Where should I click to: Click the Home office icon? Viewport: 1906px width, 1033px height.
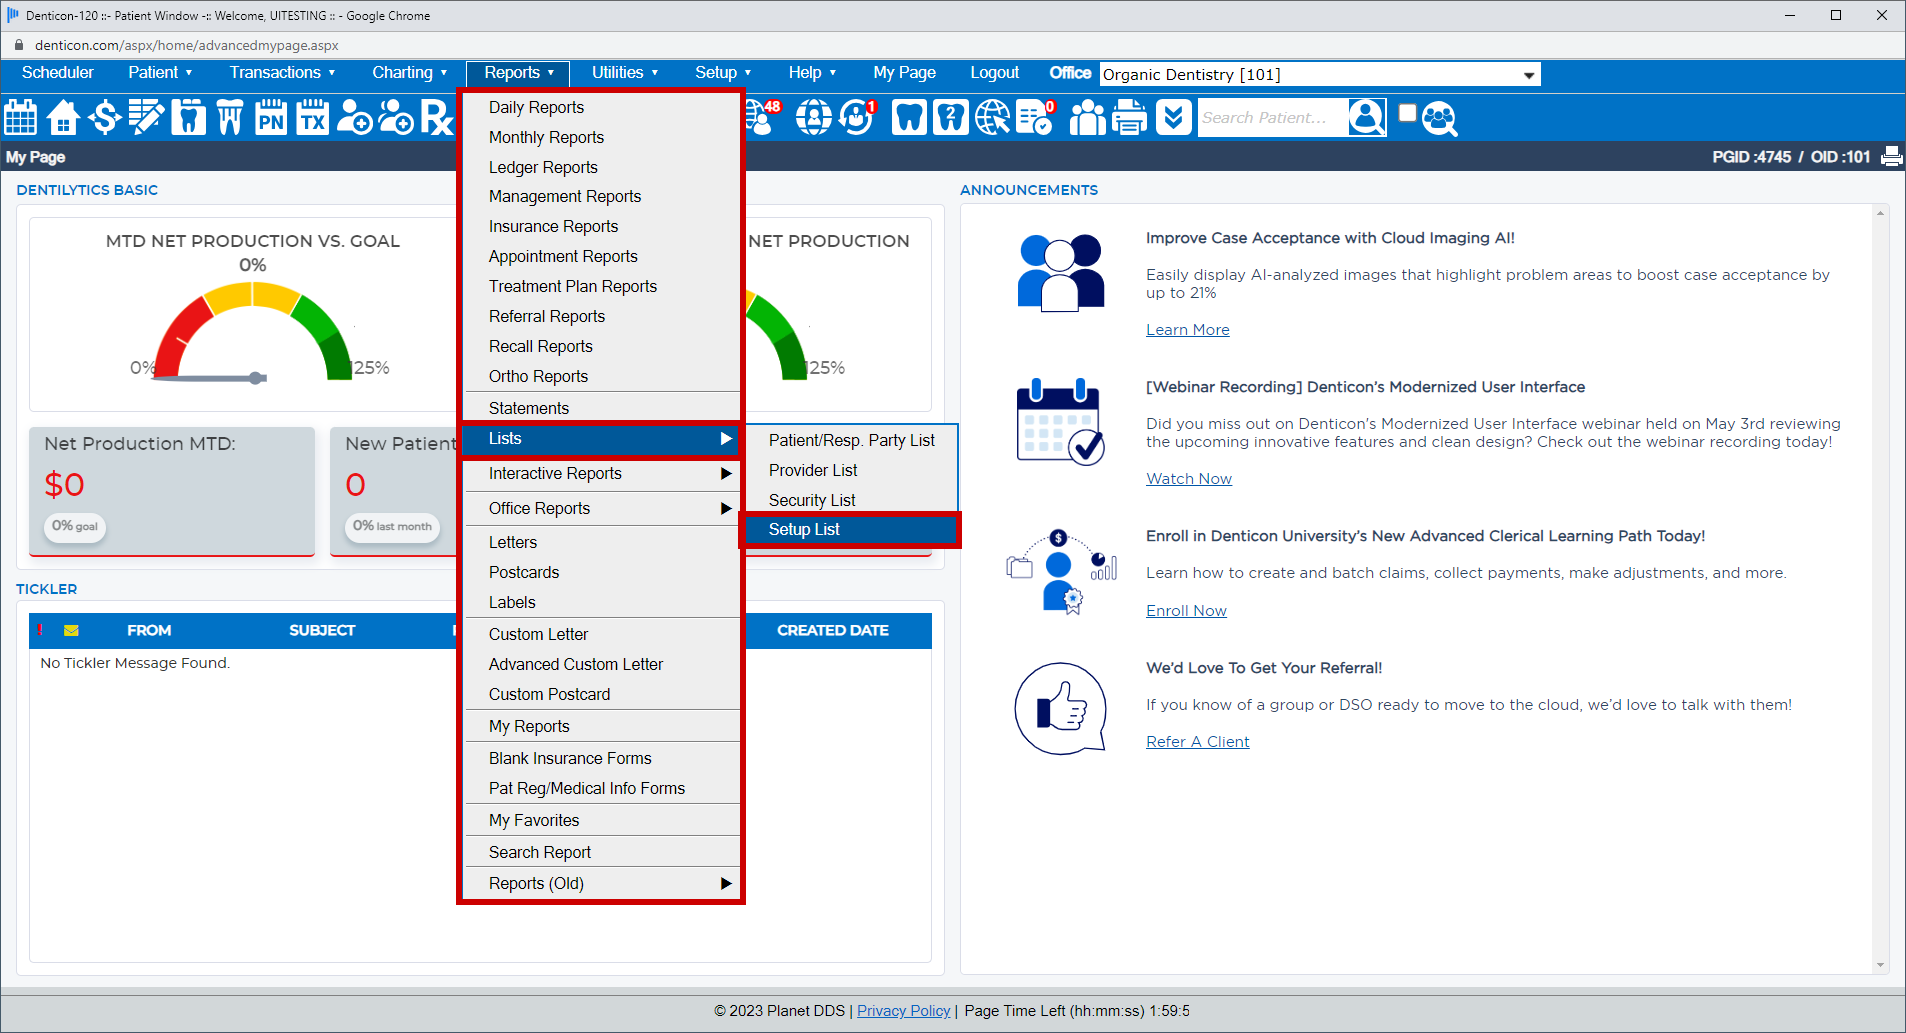tap(62, 117)
